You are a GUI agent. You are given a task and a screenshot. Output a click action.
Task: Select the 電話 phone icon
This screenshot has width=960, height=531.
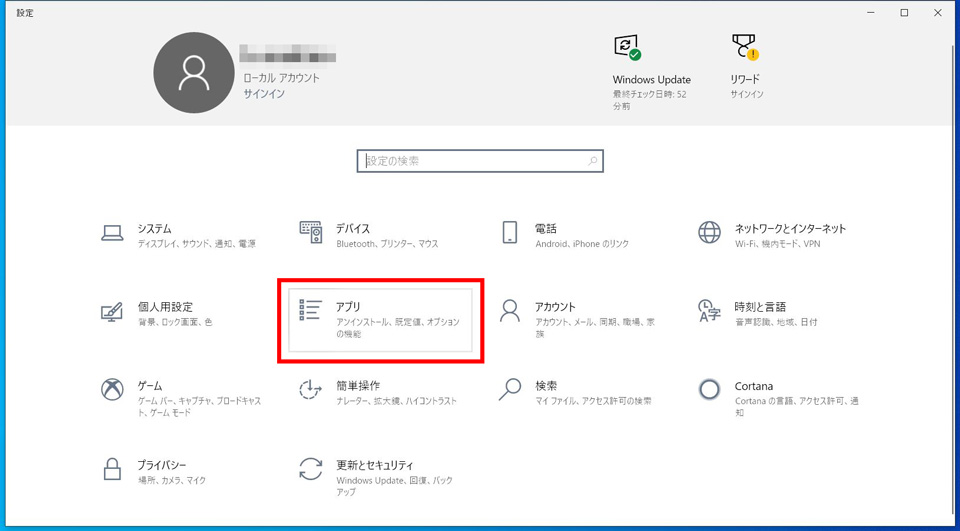point(509,233)
